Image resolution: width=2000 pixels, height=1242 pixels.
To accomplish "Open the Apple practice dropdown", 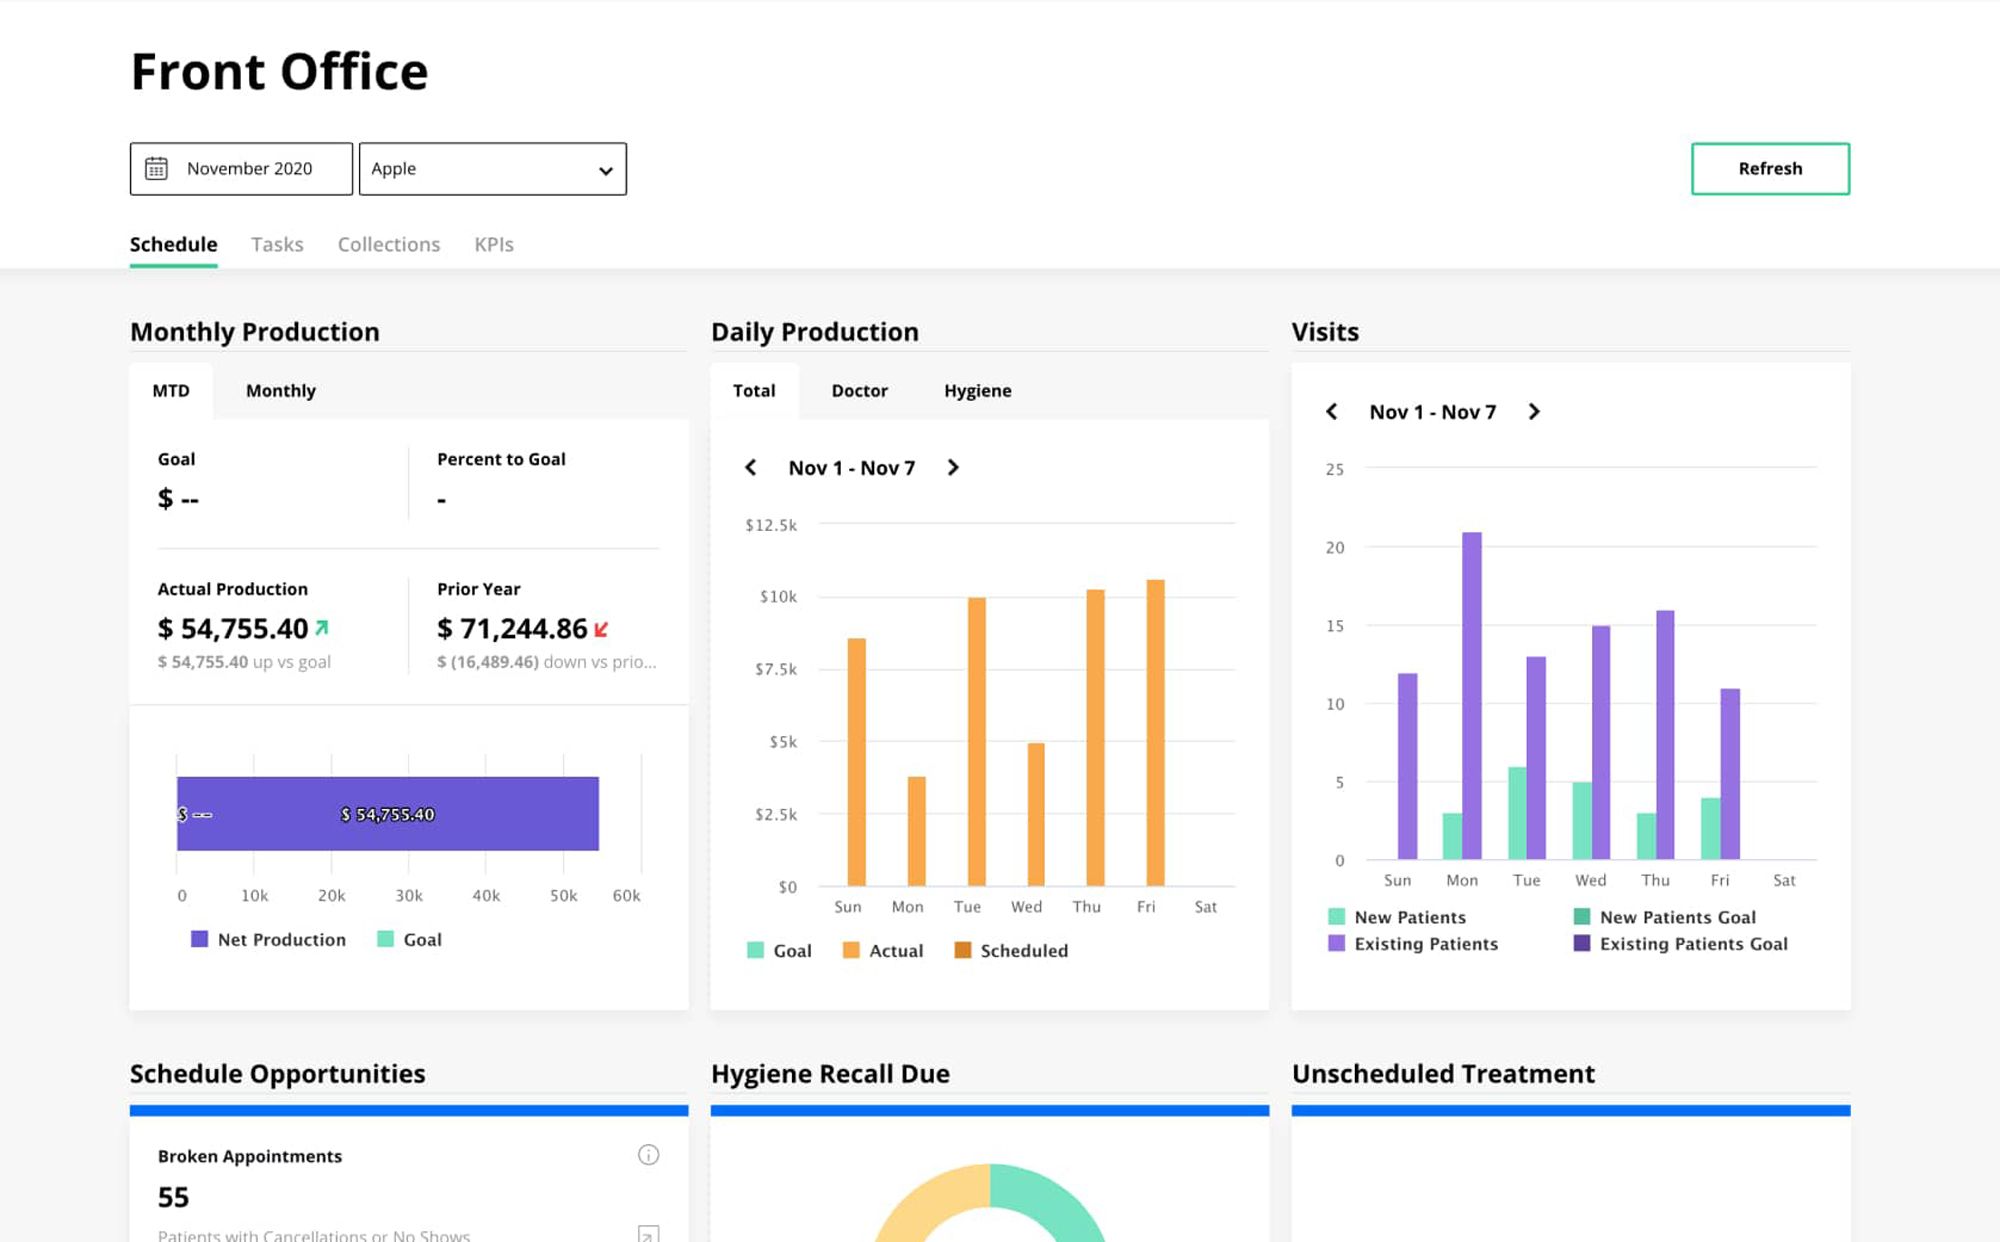I will point(492,169).
